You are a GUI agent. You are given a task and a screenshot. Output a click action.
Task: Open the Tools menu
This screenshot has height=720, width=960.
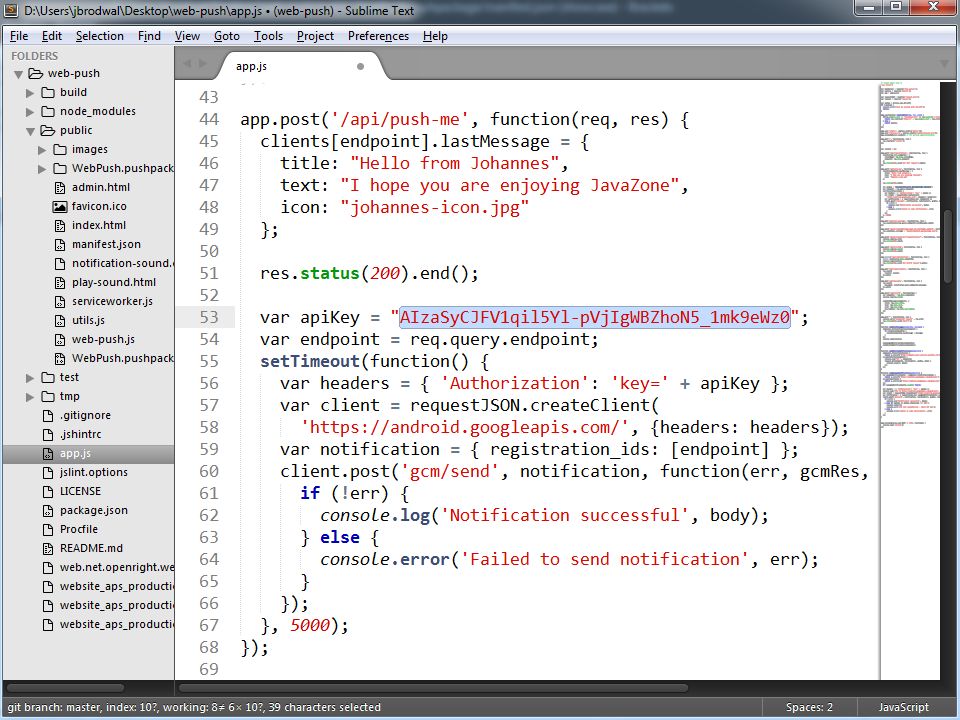tap(268, 36)
